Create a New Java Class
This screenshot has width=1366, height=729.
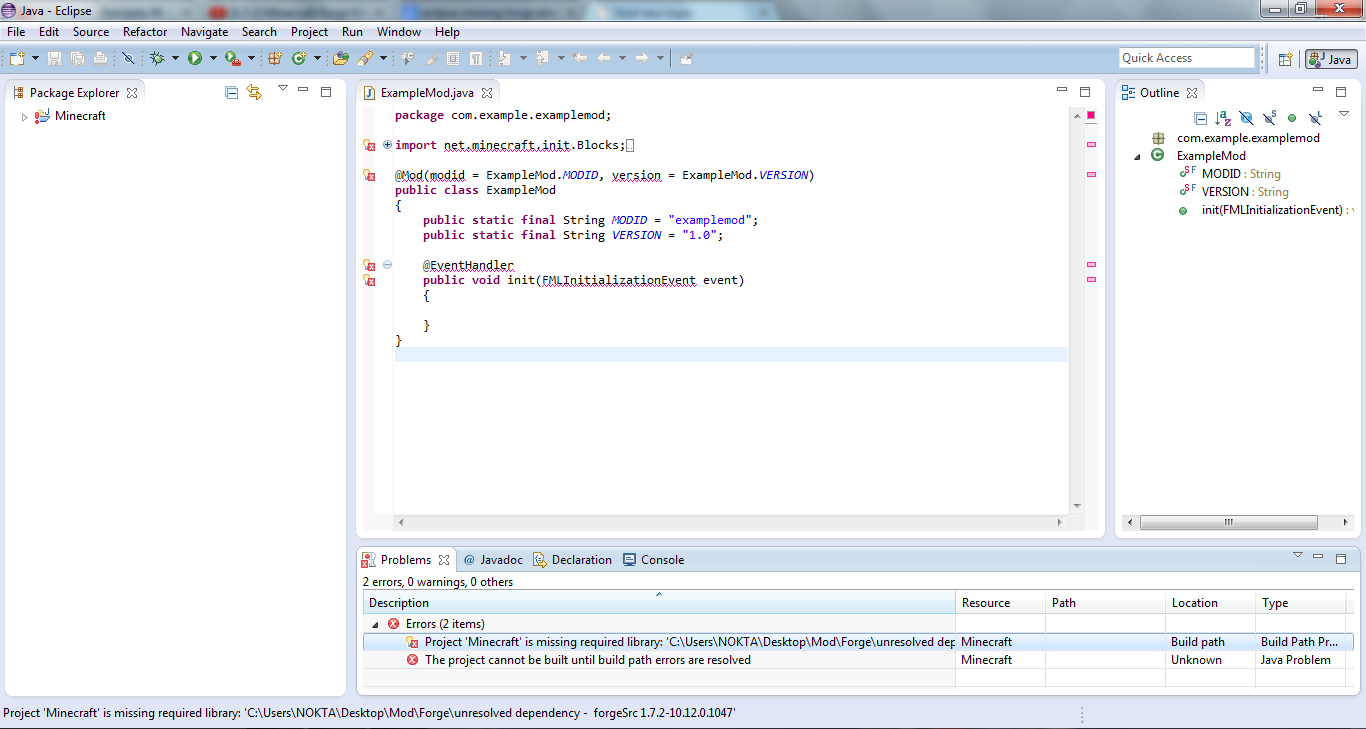click(x=298, y=58)
